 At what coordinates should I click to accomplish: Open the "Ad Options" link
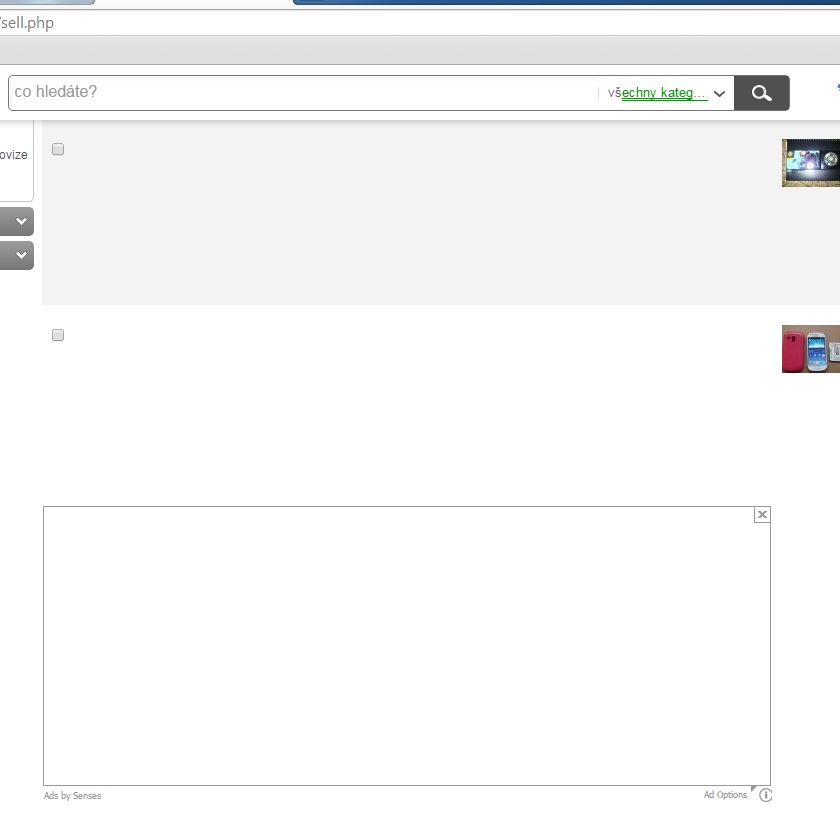(x=725, y=795)
